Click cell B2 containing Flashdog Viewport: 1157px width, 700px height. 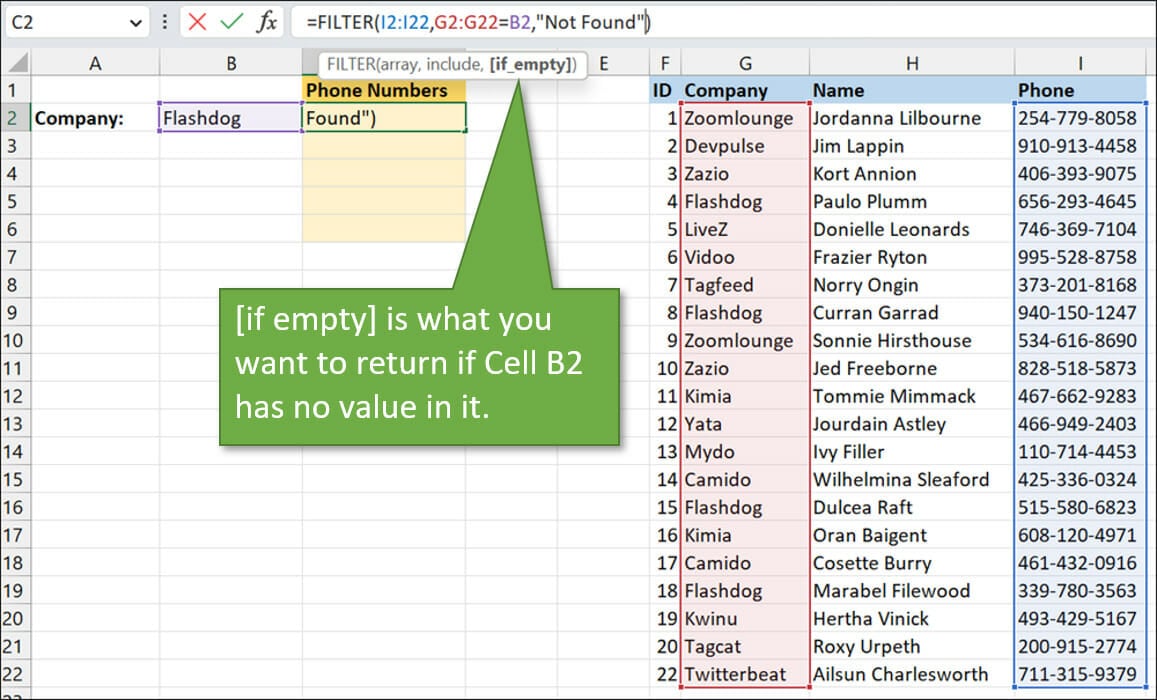click(x=230, y=118)
